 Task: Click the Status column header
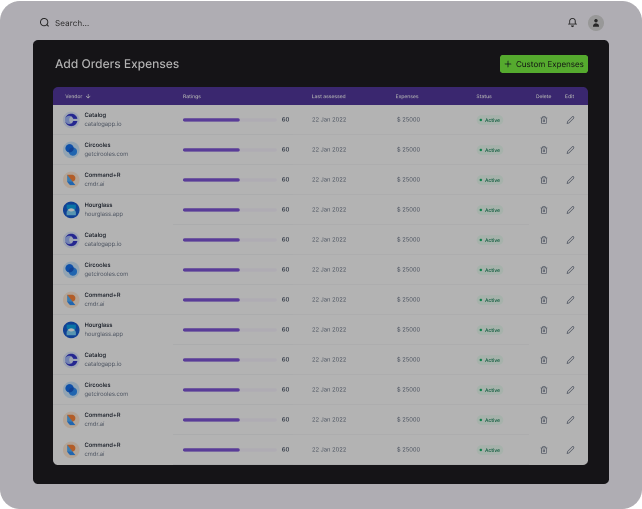tap(484, 96)
